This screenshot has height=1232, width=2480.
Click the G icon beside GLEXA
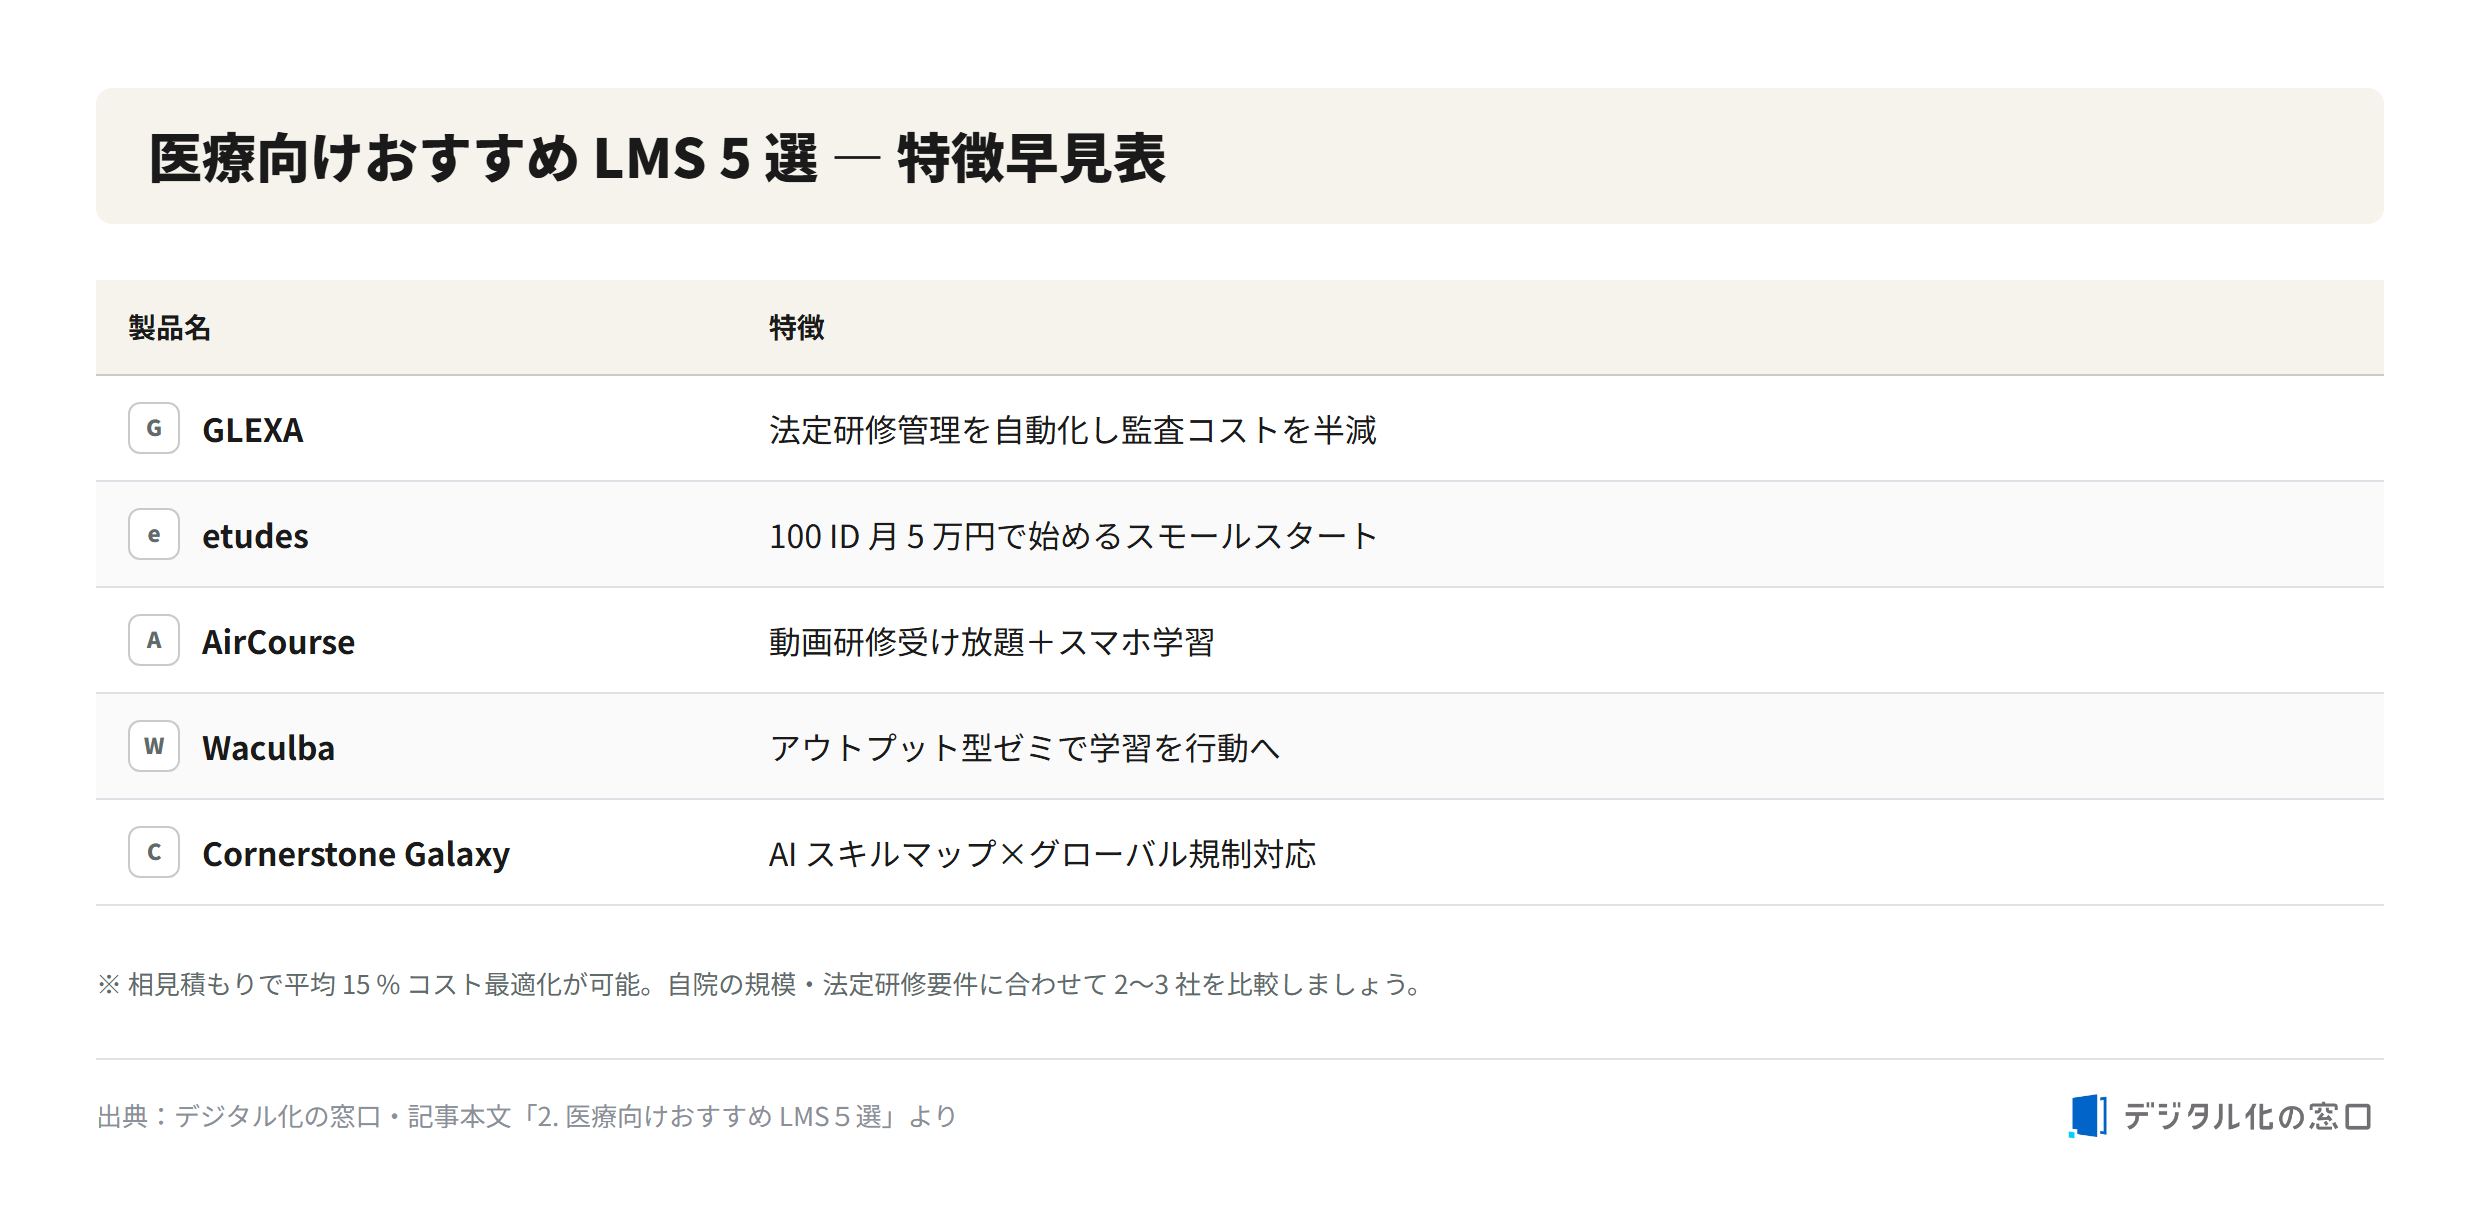(x=154, y=428)
